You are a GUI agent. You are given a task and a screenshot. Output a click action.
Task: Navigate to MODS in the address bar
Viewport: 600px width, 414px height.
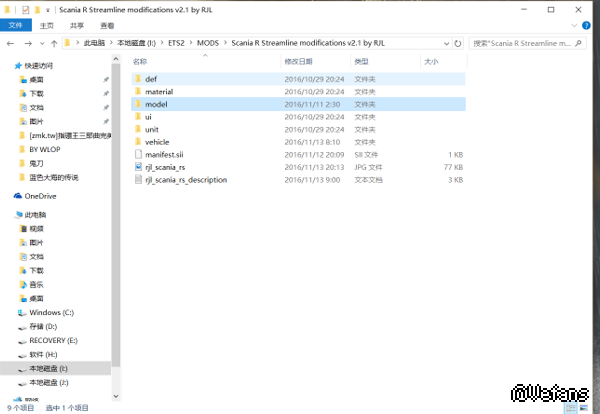click(208, 43)
